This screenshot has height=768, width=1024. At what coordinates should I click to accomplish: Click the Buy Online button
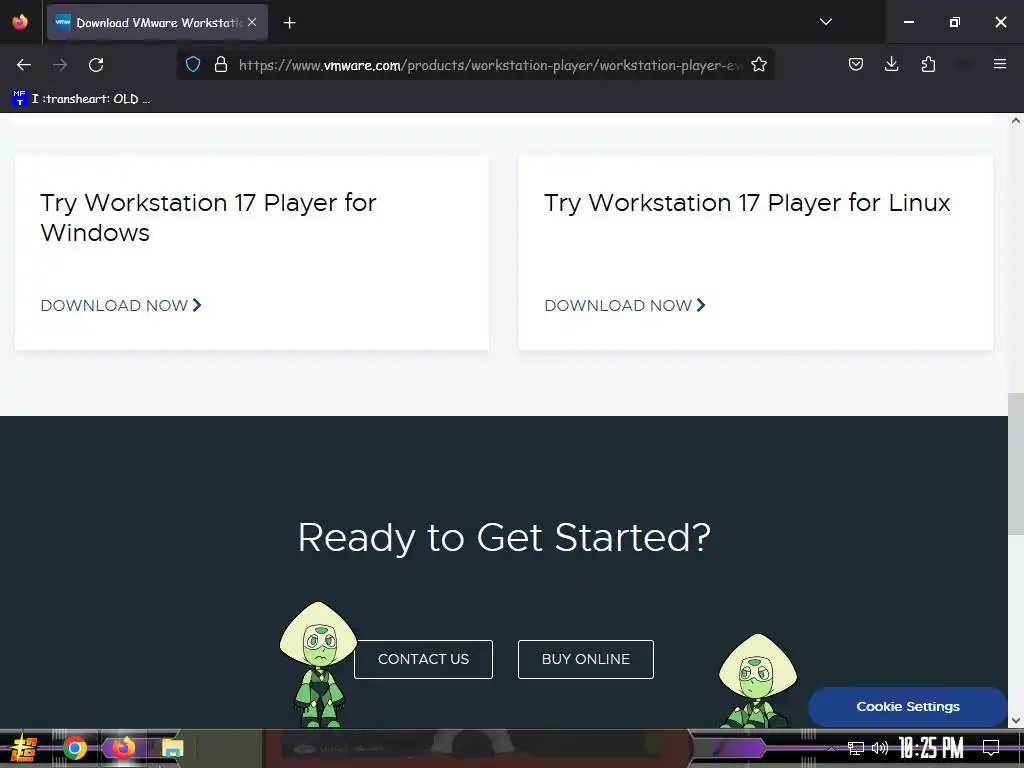coord(586,660)
